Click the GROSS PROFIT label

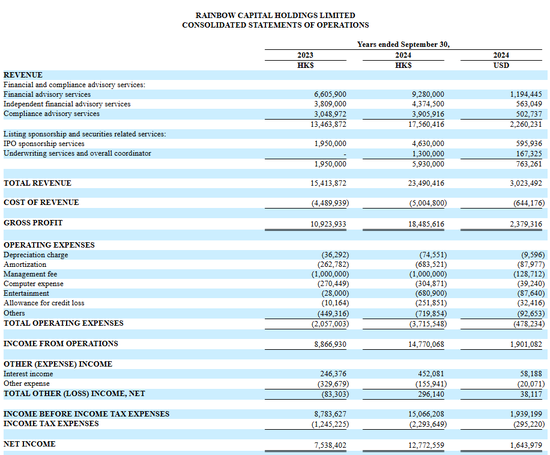tap(33, 223)
